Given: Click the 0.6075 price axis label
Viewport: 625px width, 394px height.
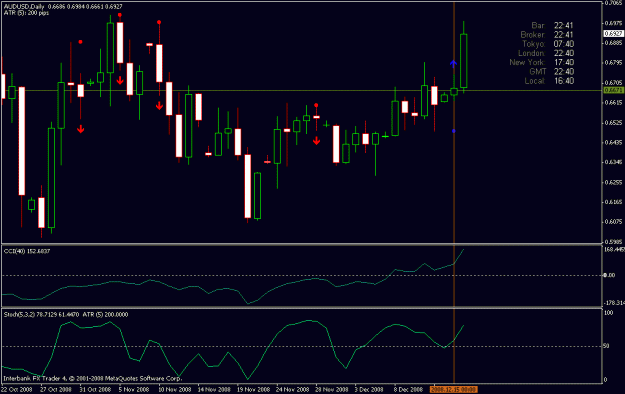Looking at the screenshot, I should pyautogui.click(x=614, y=221).
